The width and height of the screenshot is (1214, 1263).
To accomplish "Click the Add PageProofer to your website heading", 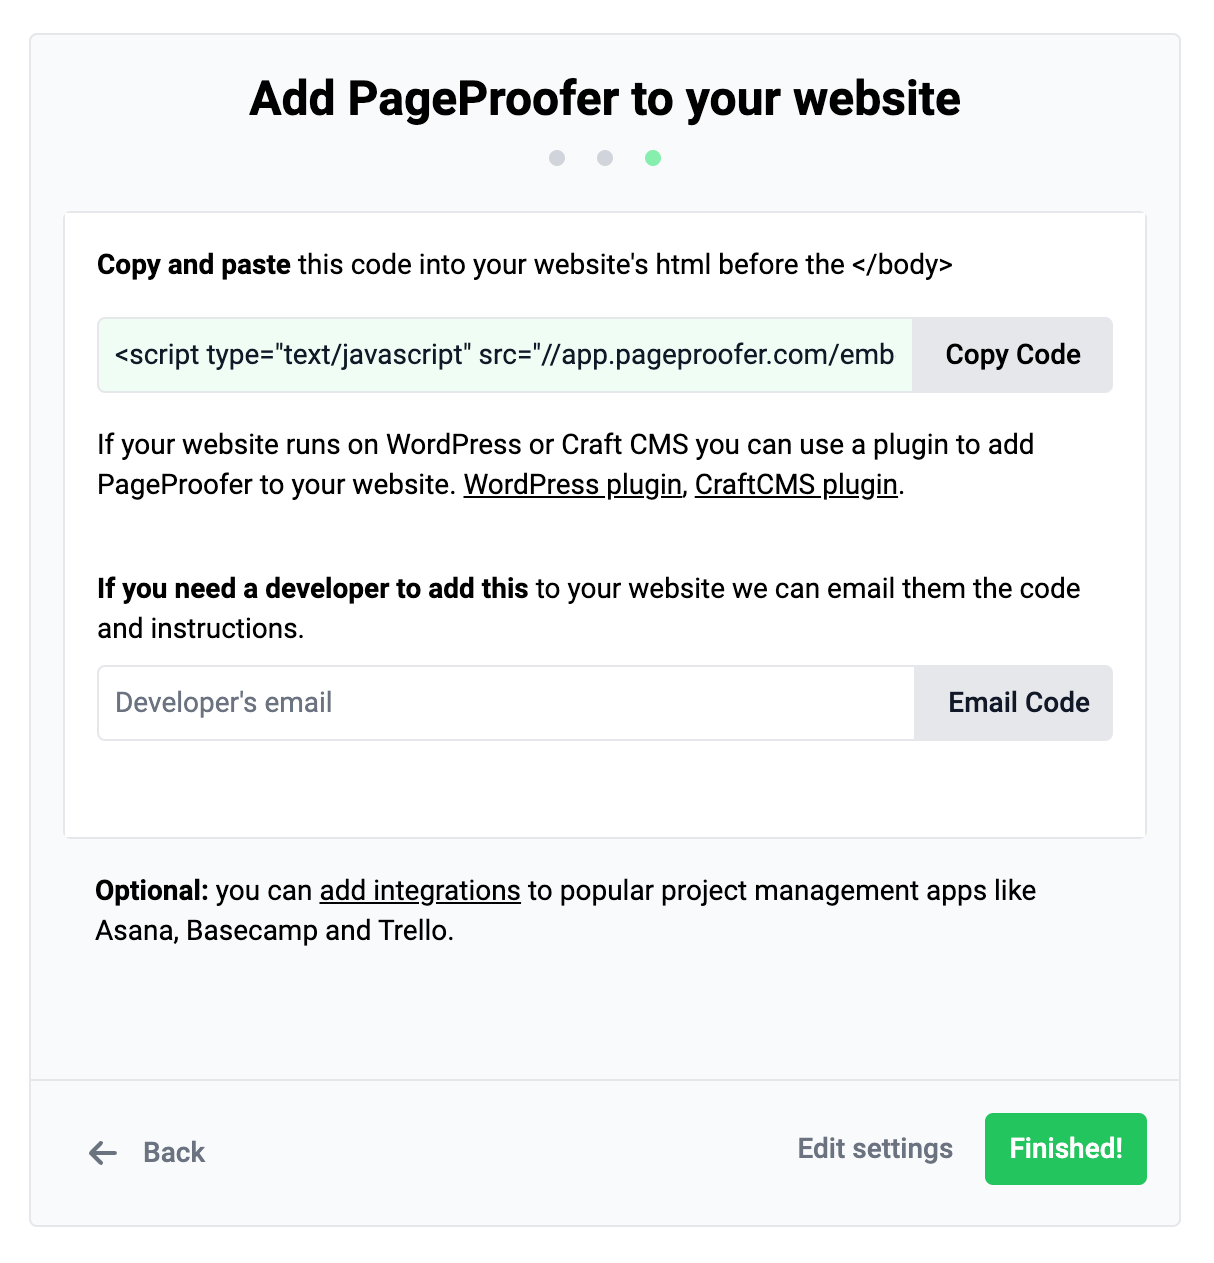I will [605, 99].
